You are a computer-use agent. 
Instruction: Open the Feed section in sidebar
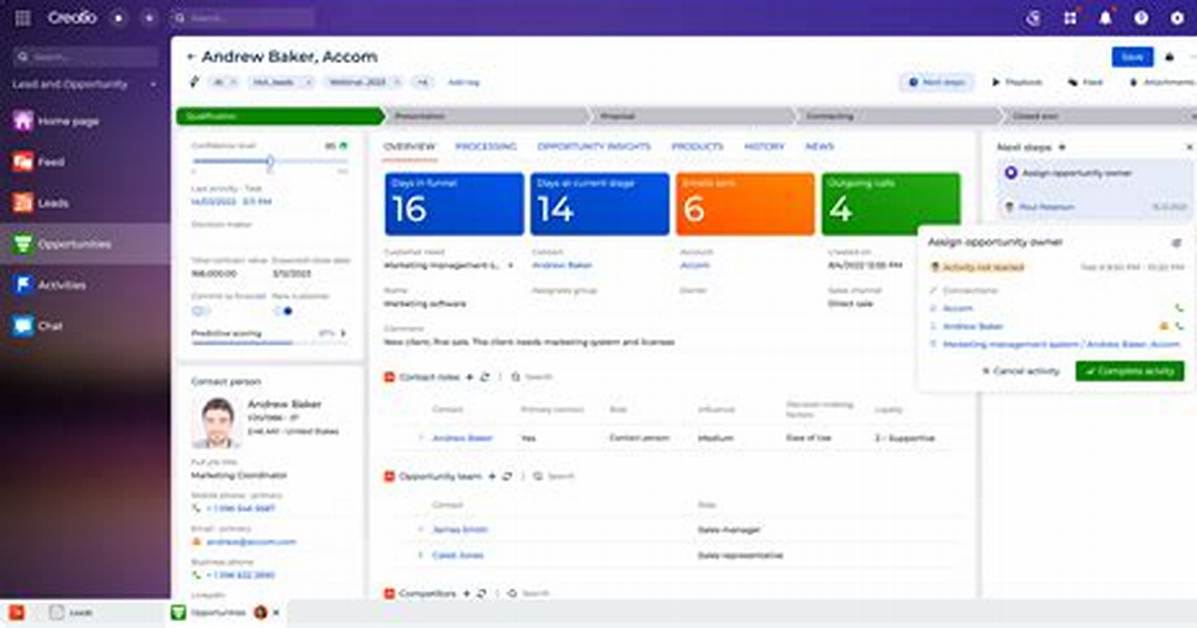click(39, 162)
